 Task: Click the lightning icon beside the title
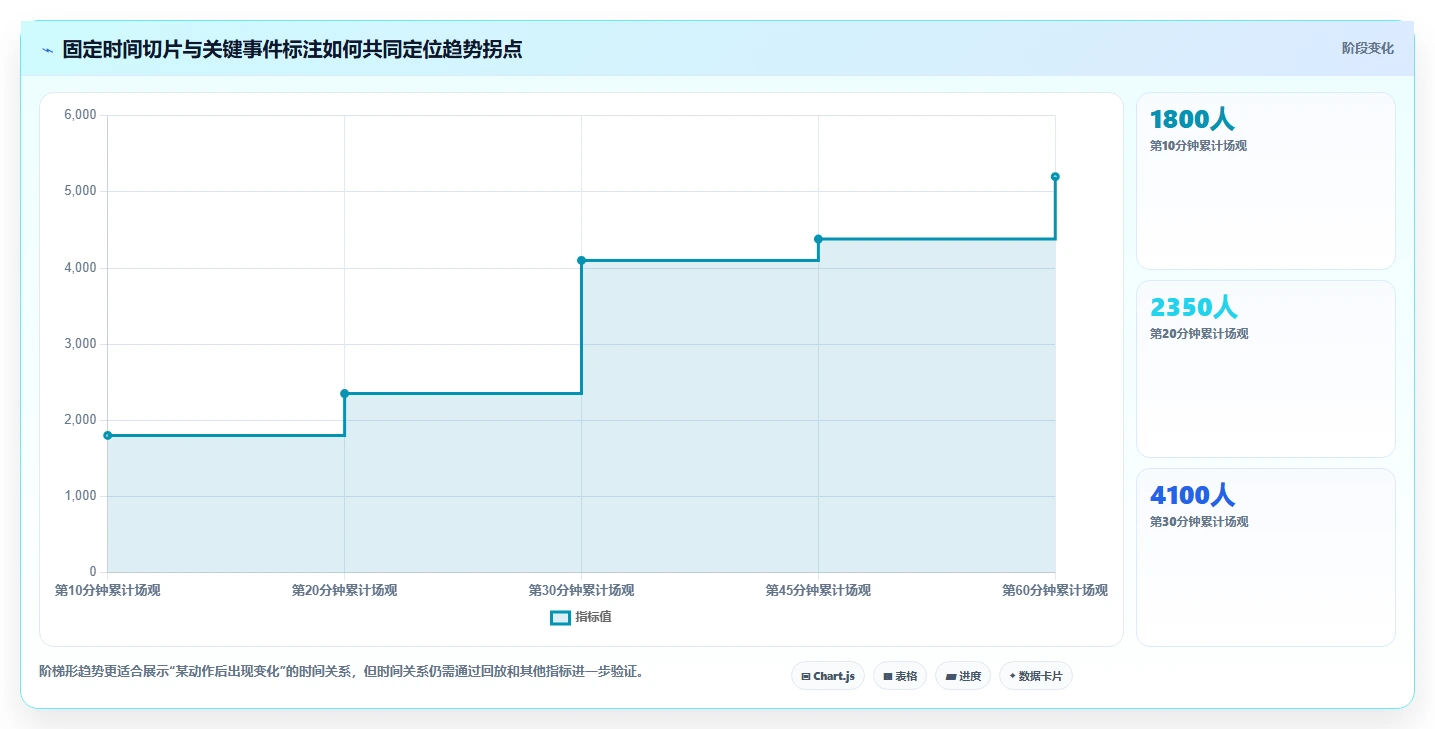[47, 50]
